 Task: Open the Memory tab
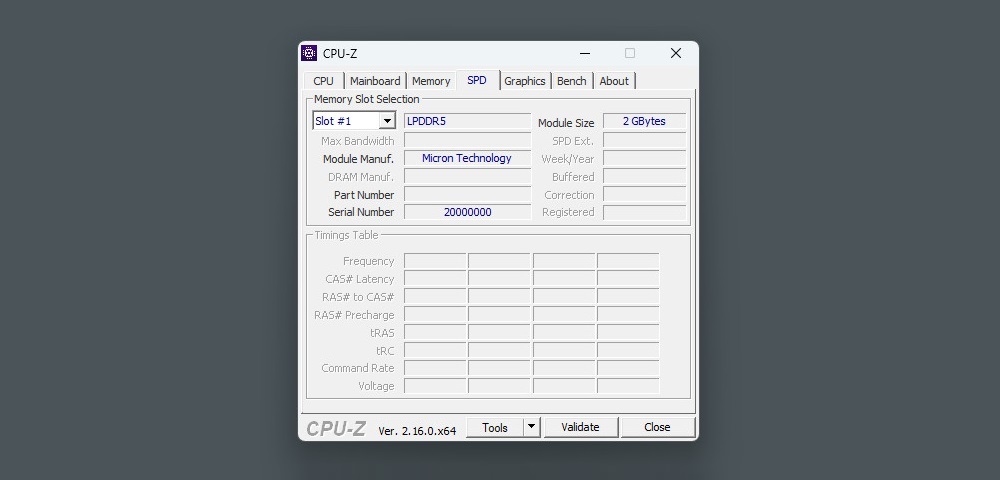[431, 81]
